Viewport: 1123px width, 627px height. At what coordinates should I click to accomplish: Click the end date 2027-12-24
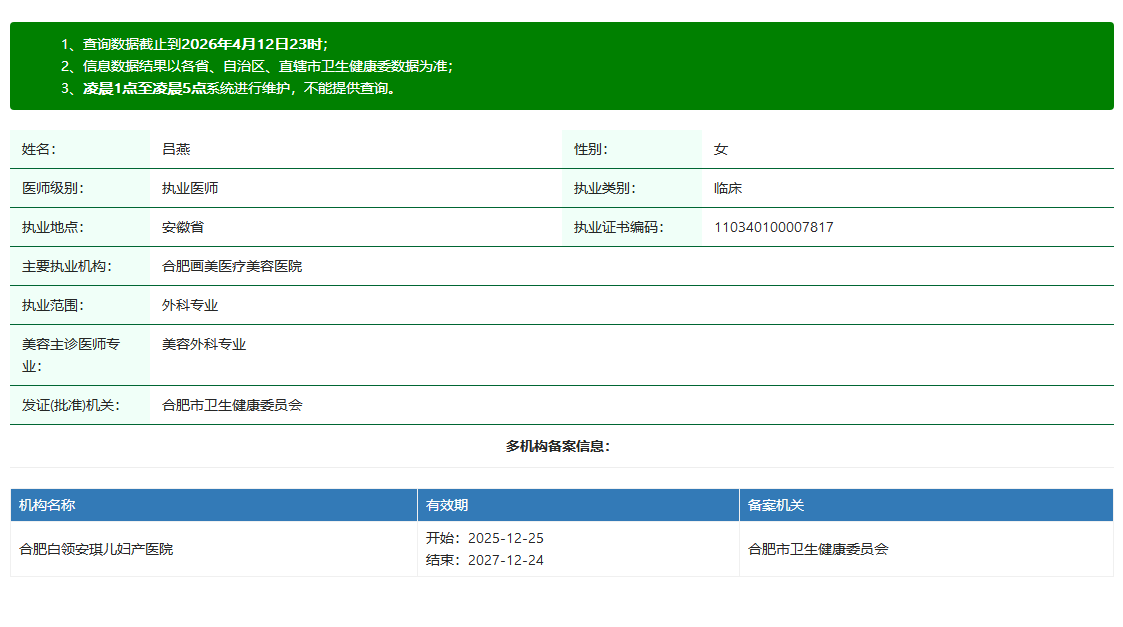505,560
